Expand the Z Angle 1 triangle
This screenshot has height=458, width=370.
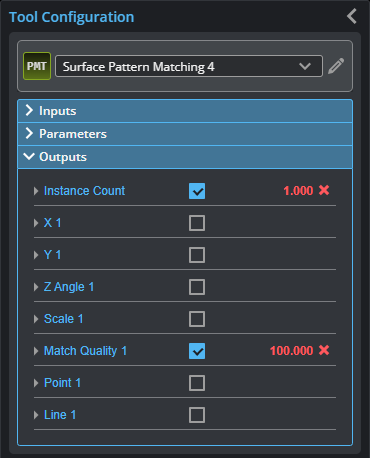(x=36, y=287)
